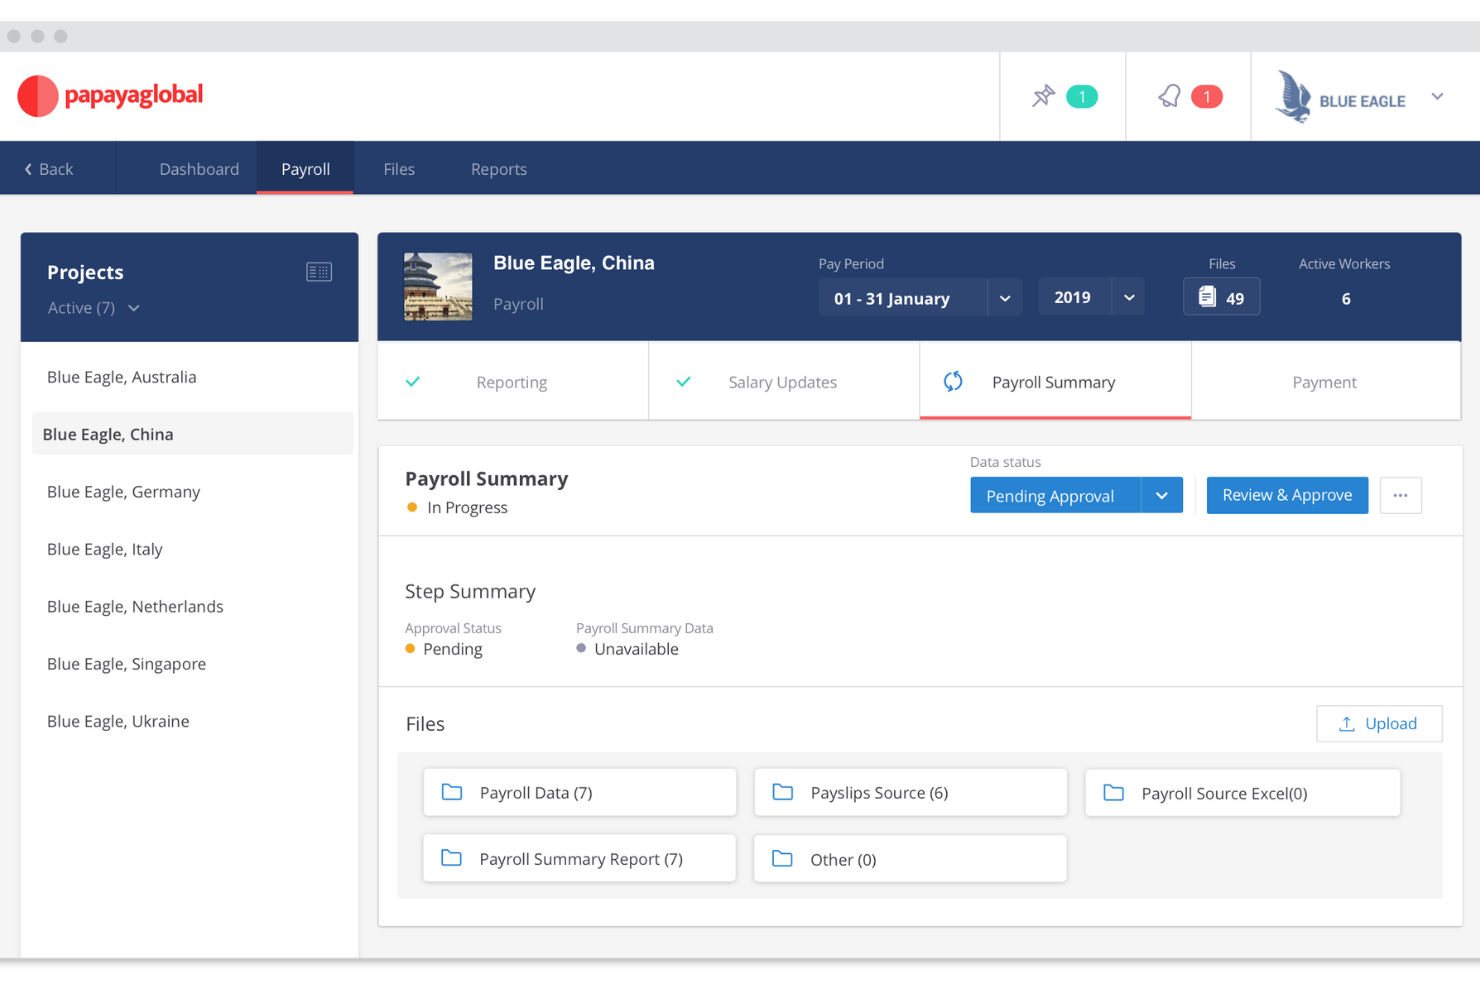Go to the Payment step
This screenshot has width=1480, height=987.
coord(1326,381)
